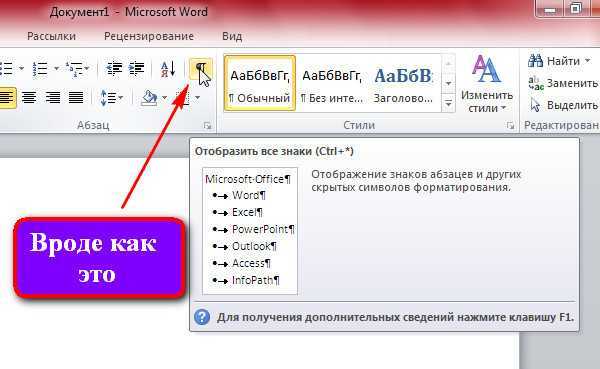Open the Вид tab
This screenshot has width=600, height=369.
pos(232,36)
